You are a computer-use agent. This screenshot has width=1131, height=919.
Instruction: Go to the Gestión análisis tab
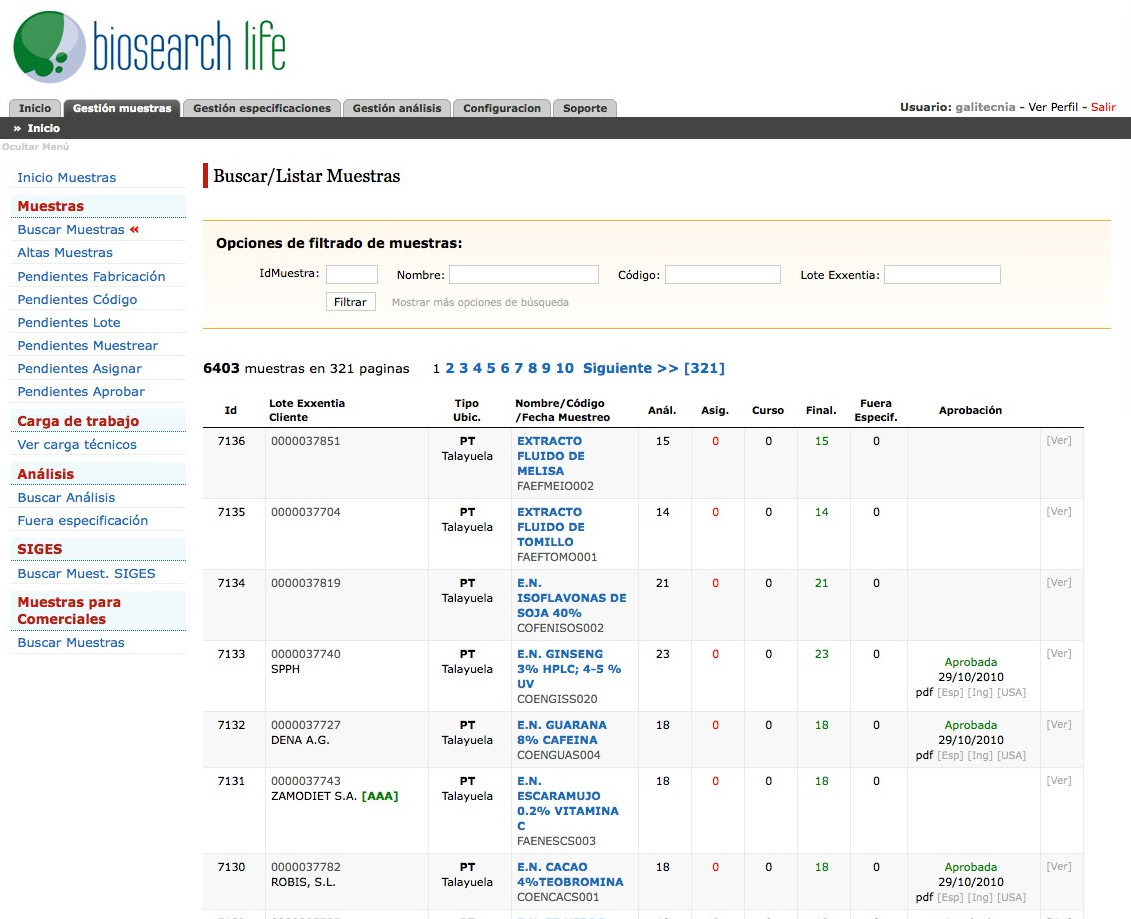pyautogui.click(x=397, y=108)
